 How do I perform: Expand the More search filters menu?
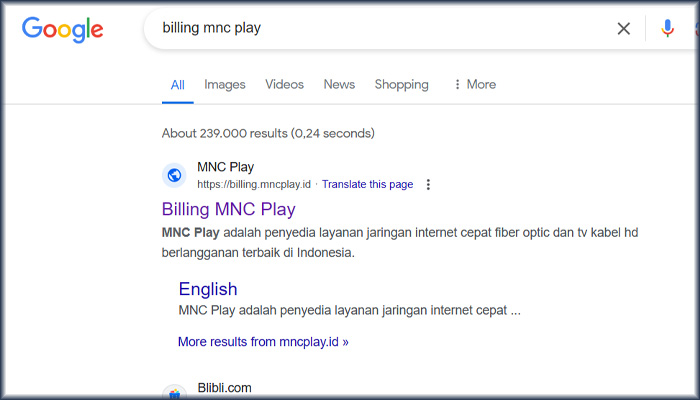click(x=475, y=84)
